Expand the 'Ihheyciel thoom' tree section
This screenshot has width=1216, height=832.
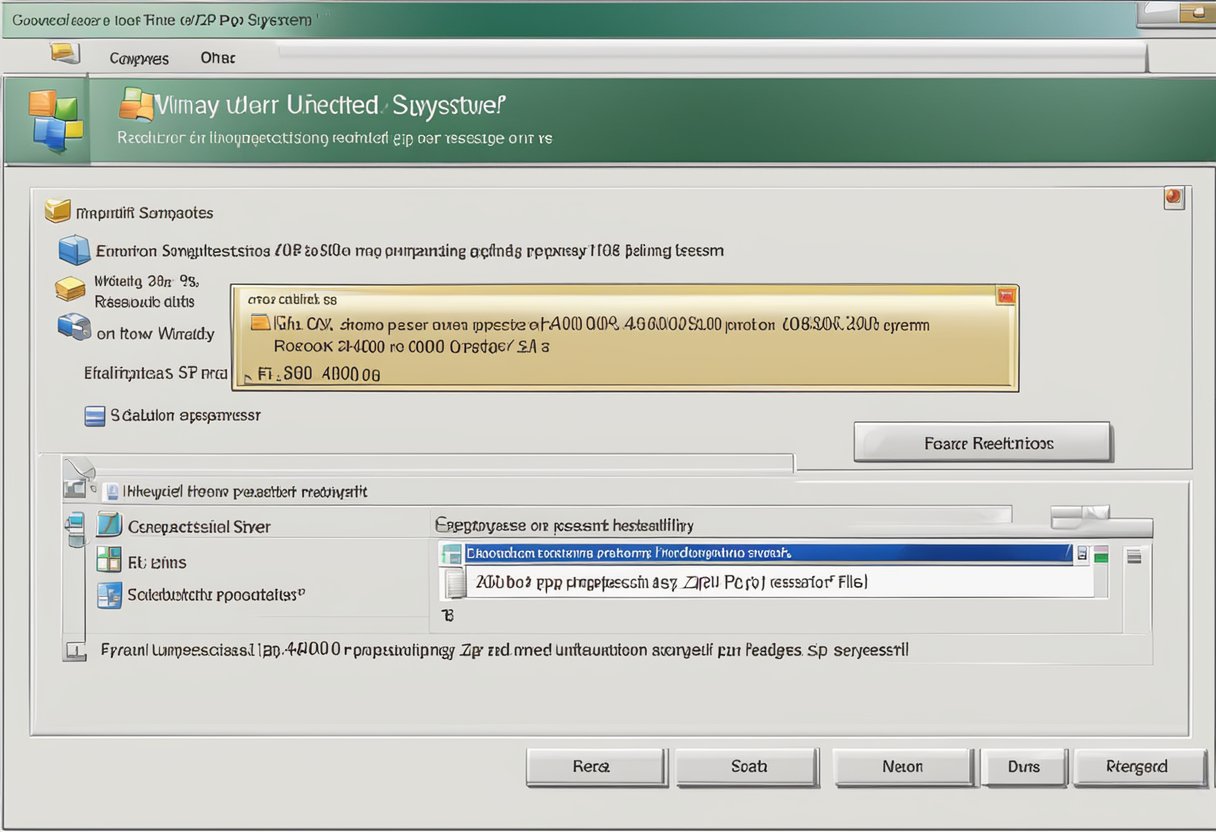(112, 491)
